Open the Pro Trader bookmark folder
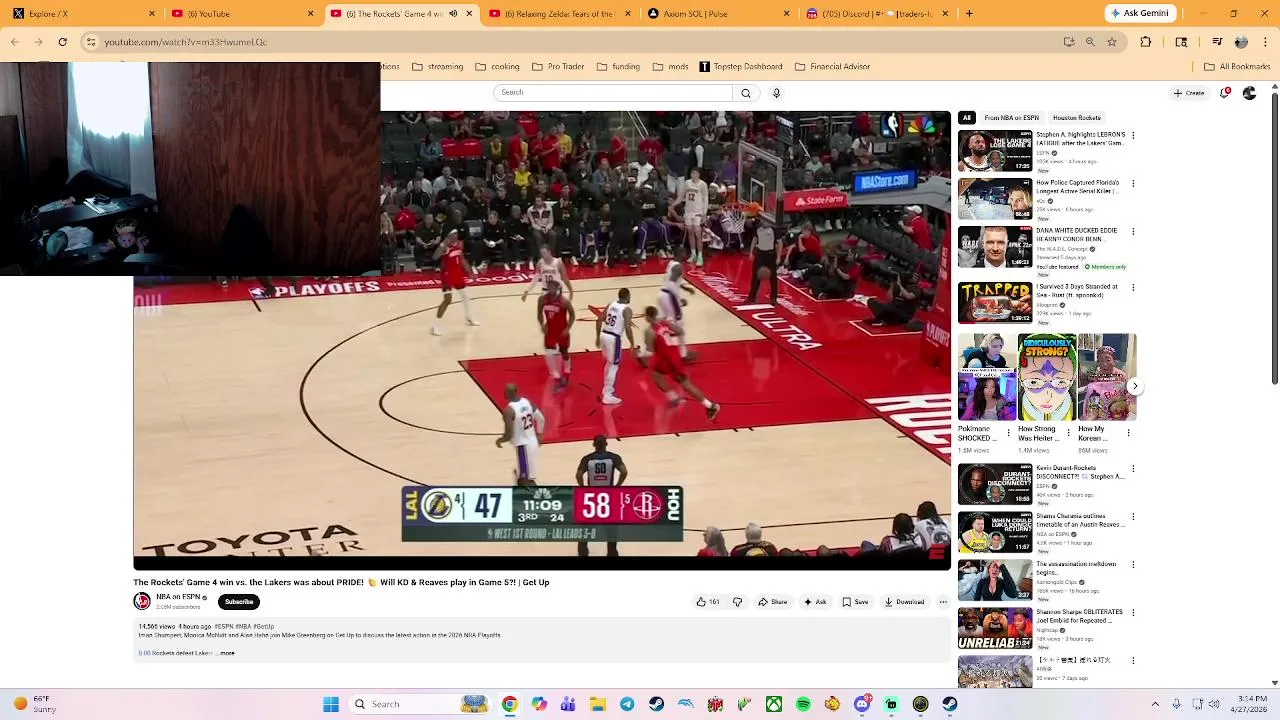This screenshot has width=1280, height=720. pyautogui.click(x=558, y=67)
